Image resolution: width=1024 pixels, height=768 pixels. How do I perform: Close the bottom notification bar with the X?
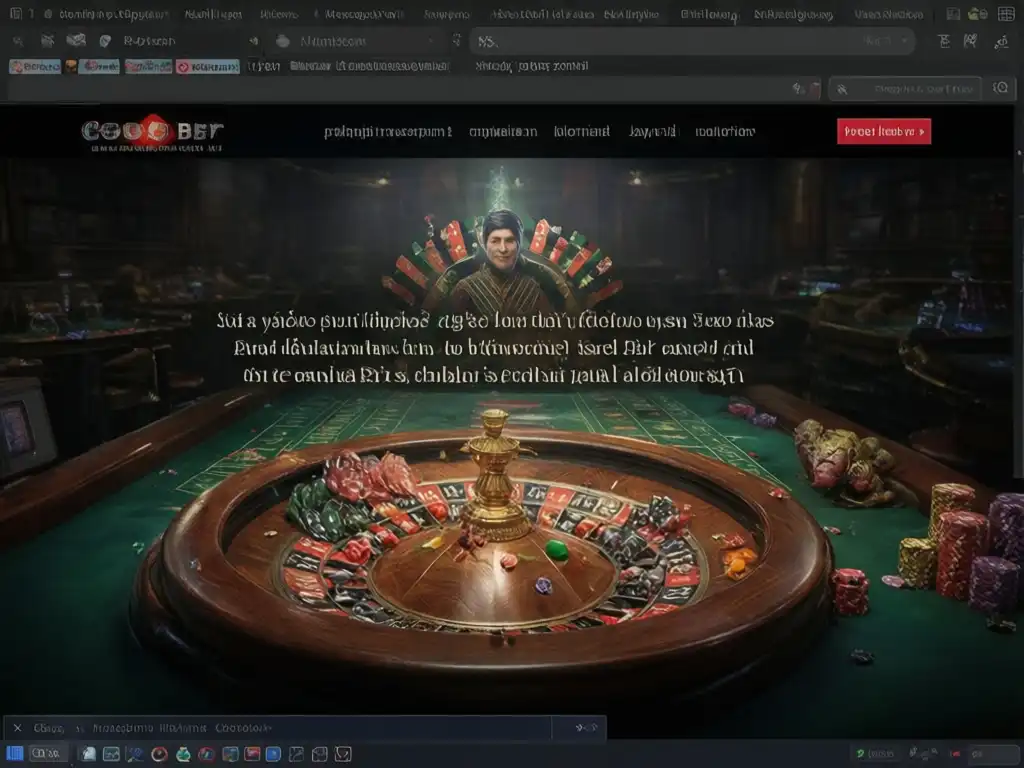[x=18, y=728]
